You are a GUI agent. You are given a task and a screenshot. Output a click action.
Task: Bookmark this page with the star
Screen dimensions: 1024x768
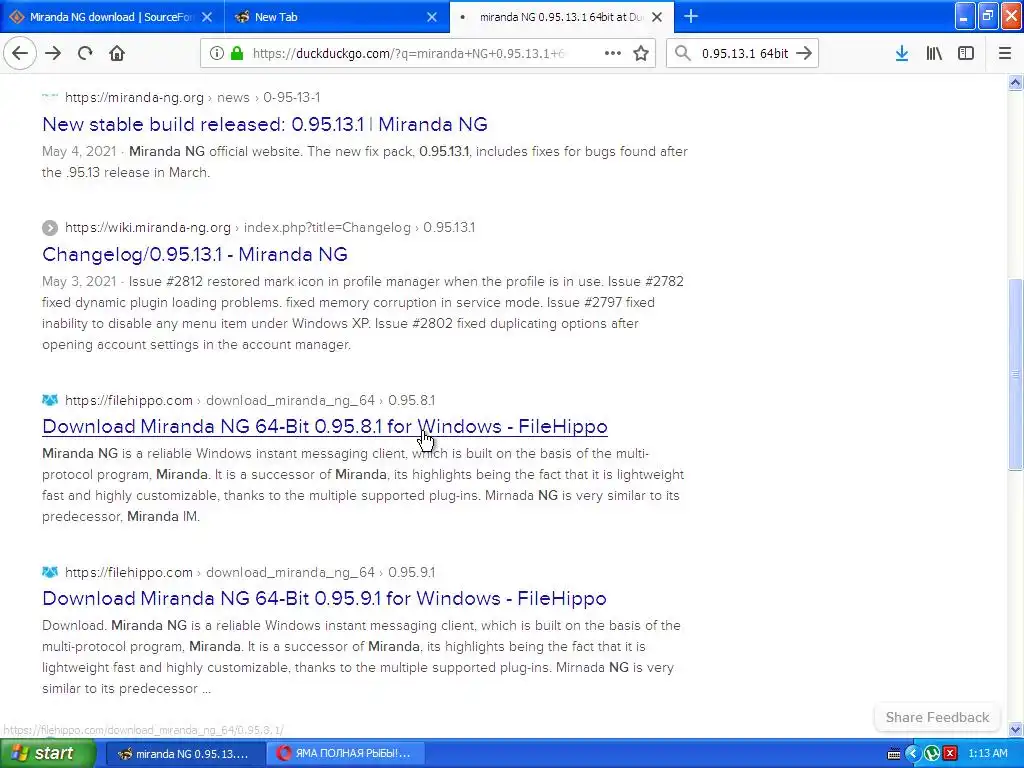click(x=641, y=54)
